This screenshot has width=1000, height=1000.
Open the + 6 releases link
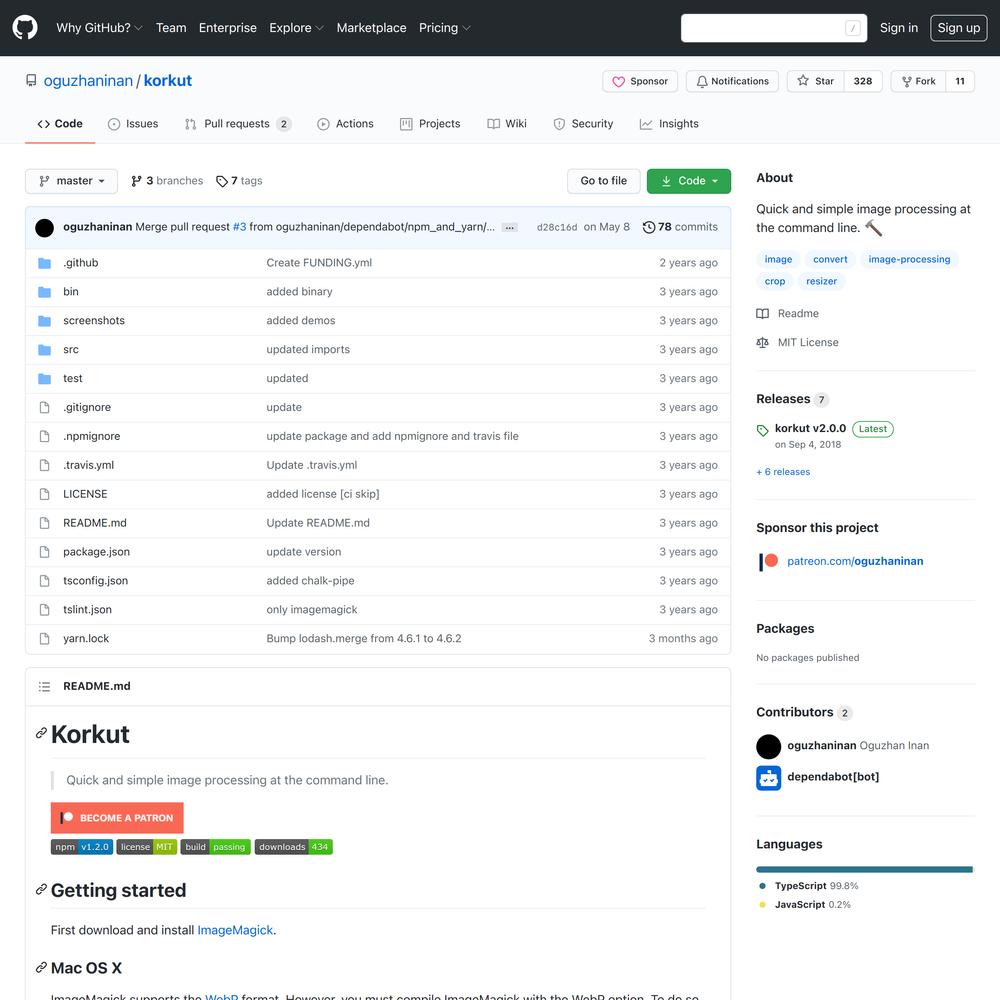783,472
